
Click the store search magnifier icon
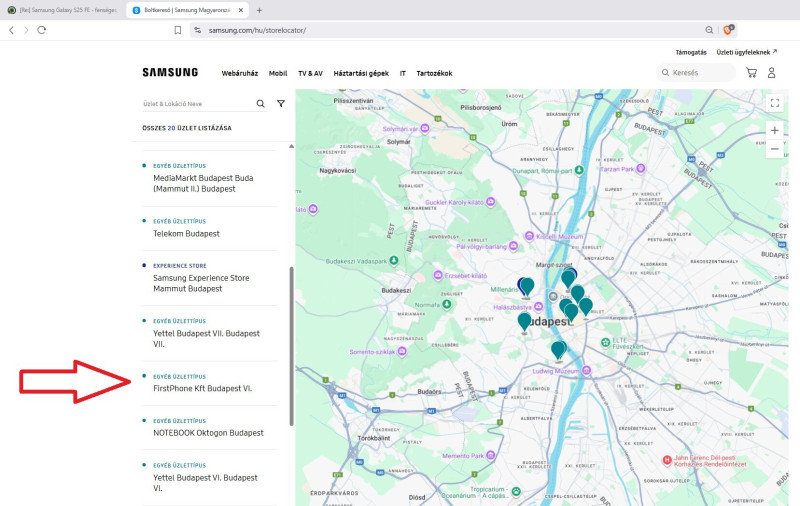click(x=261, y=104)
